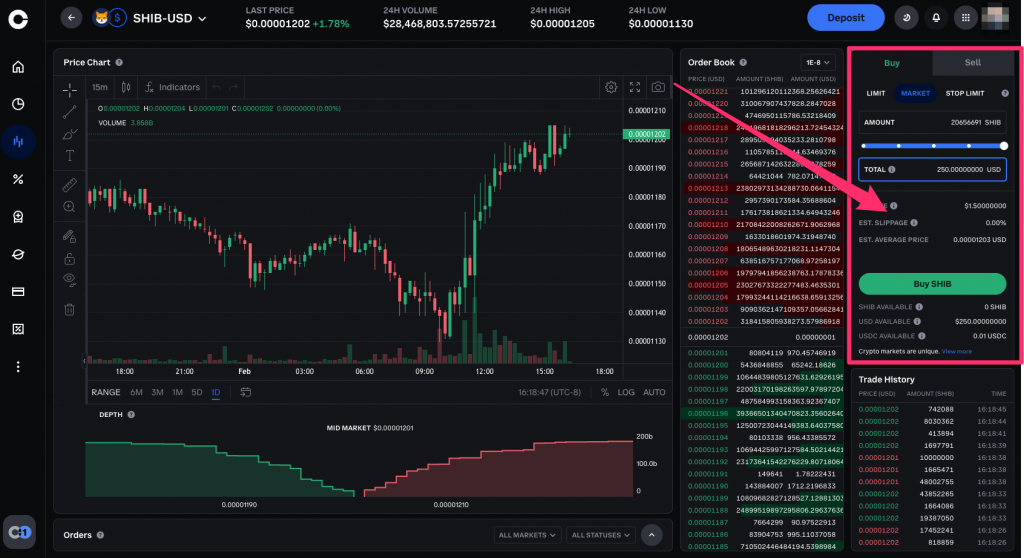Viewport: 1024px width, 558px height.
Task: Open the portfolio pie-chart icon in sidebar
Action: pyautogui.click(x=18, y=104)
